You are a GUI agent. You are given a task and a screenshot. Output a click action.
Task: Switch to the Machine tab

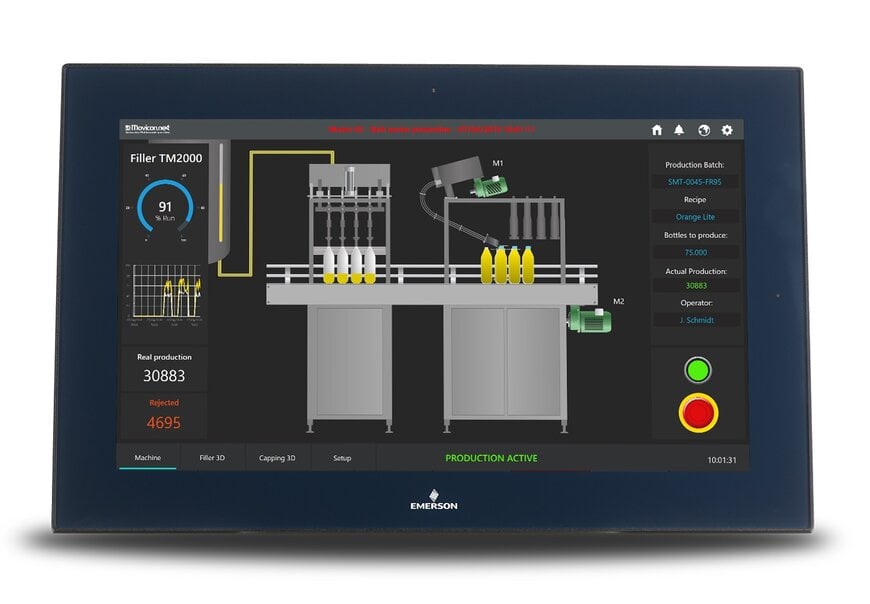(148, 458)
